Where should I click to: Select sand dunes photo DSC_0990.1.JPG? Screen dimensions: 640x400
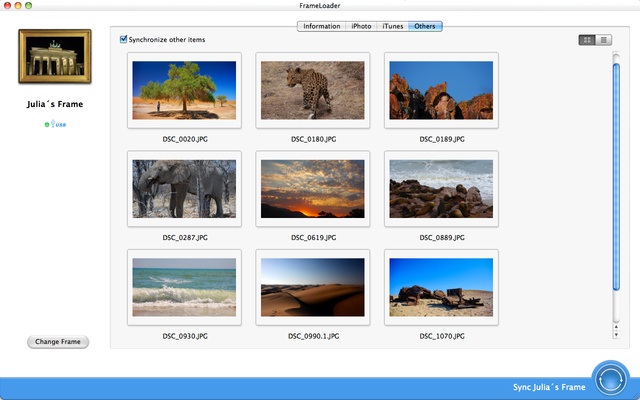click(313, 287)
